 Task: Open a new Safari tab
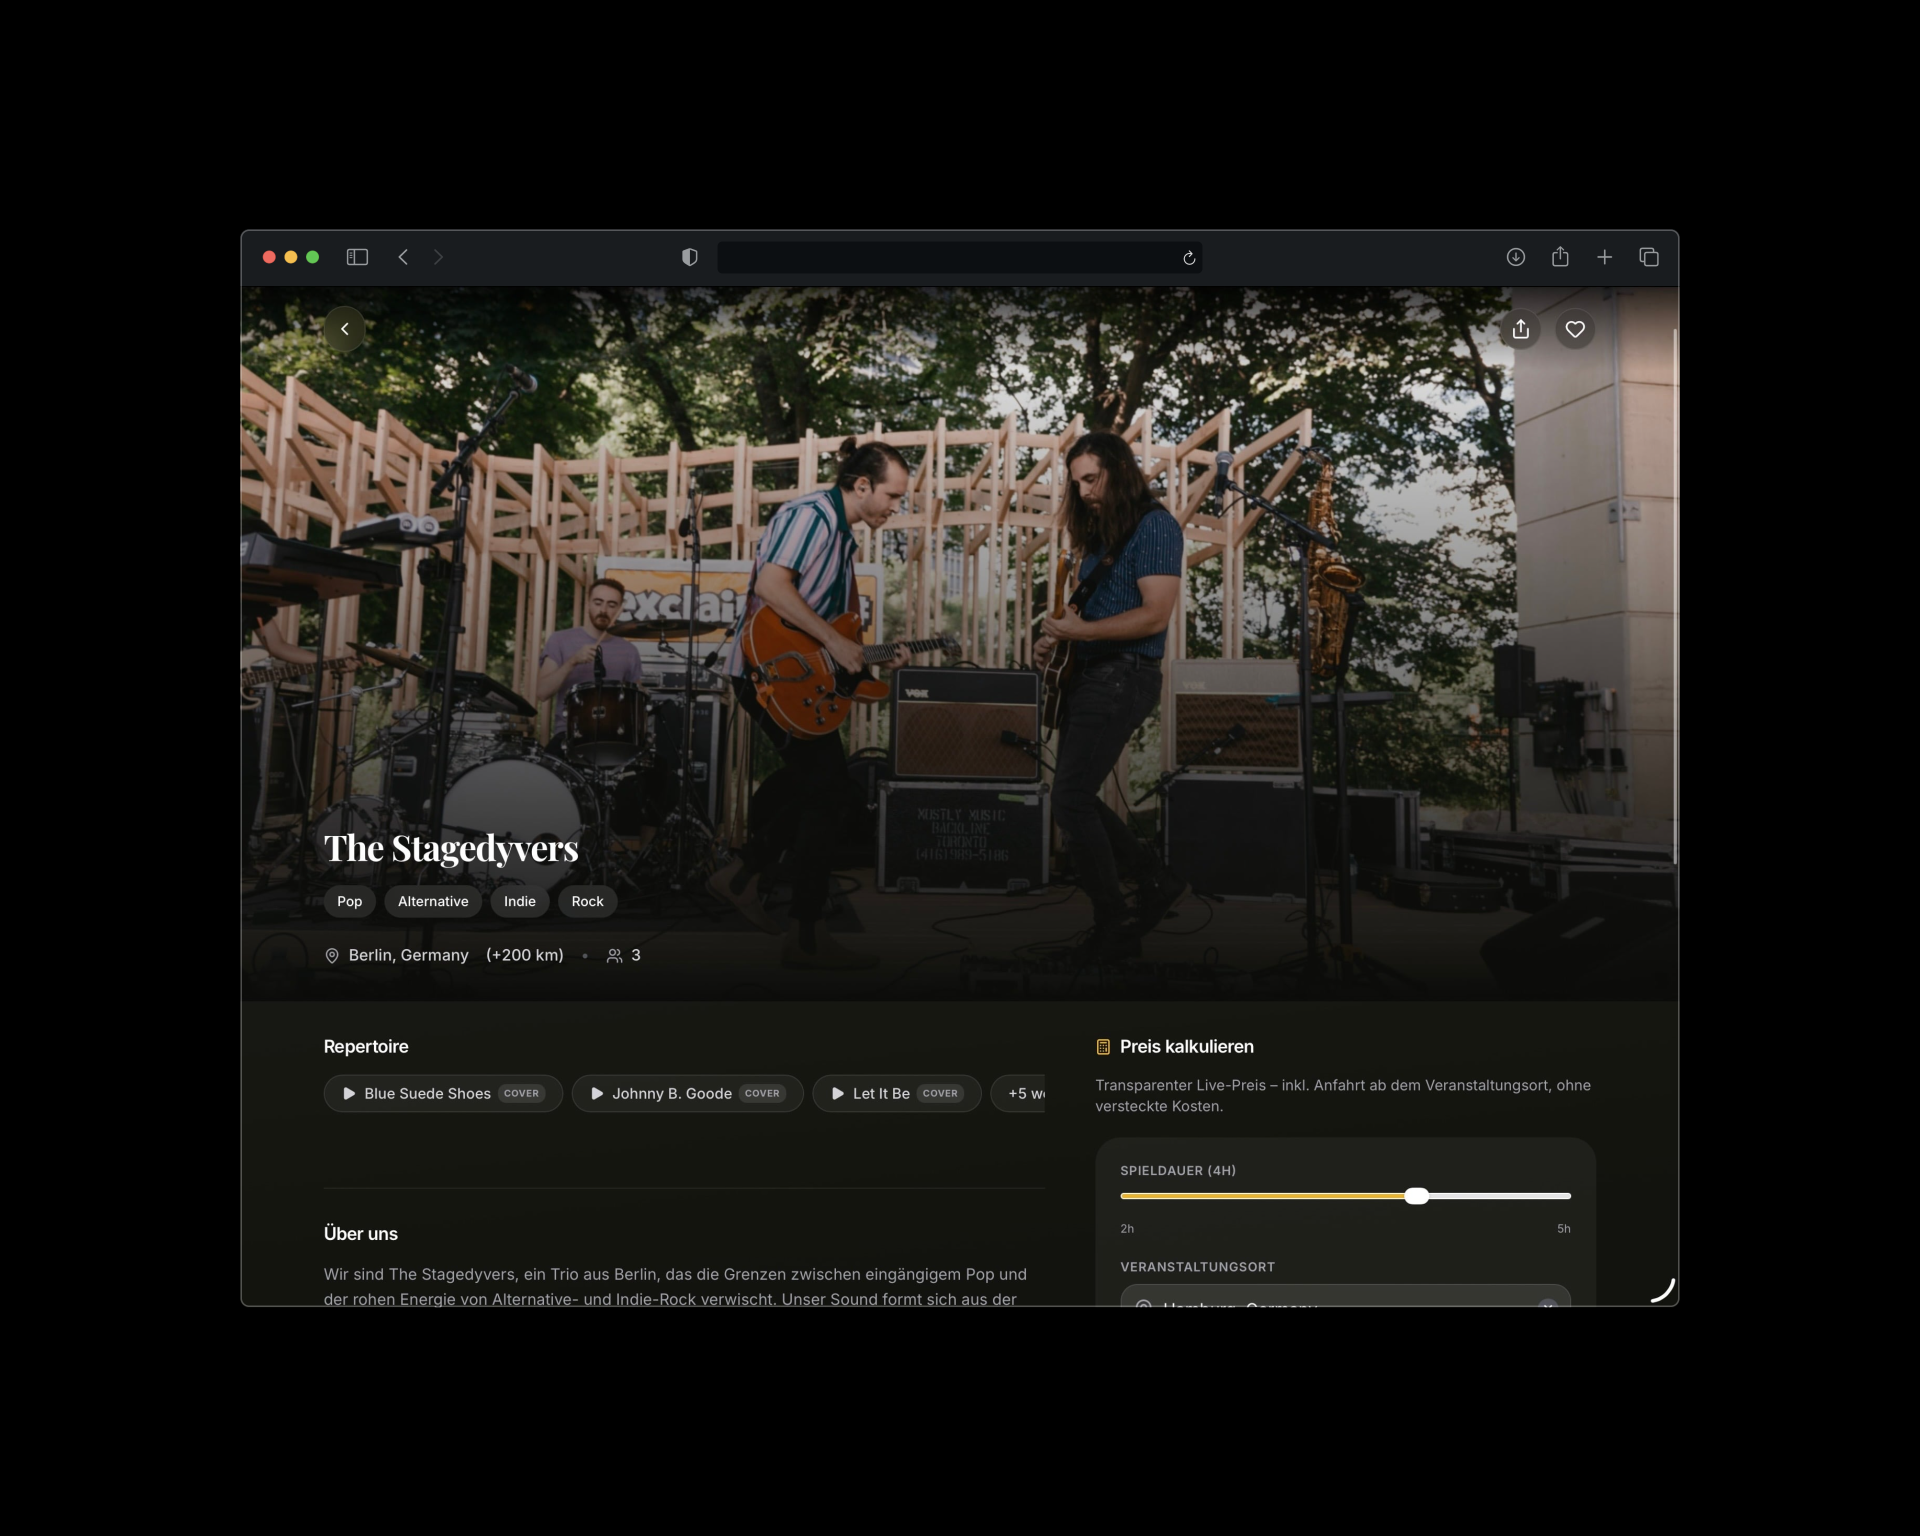[1604, 257]
